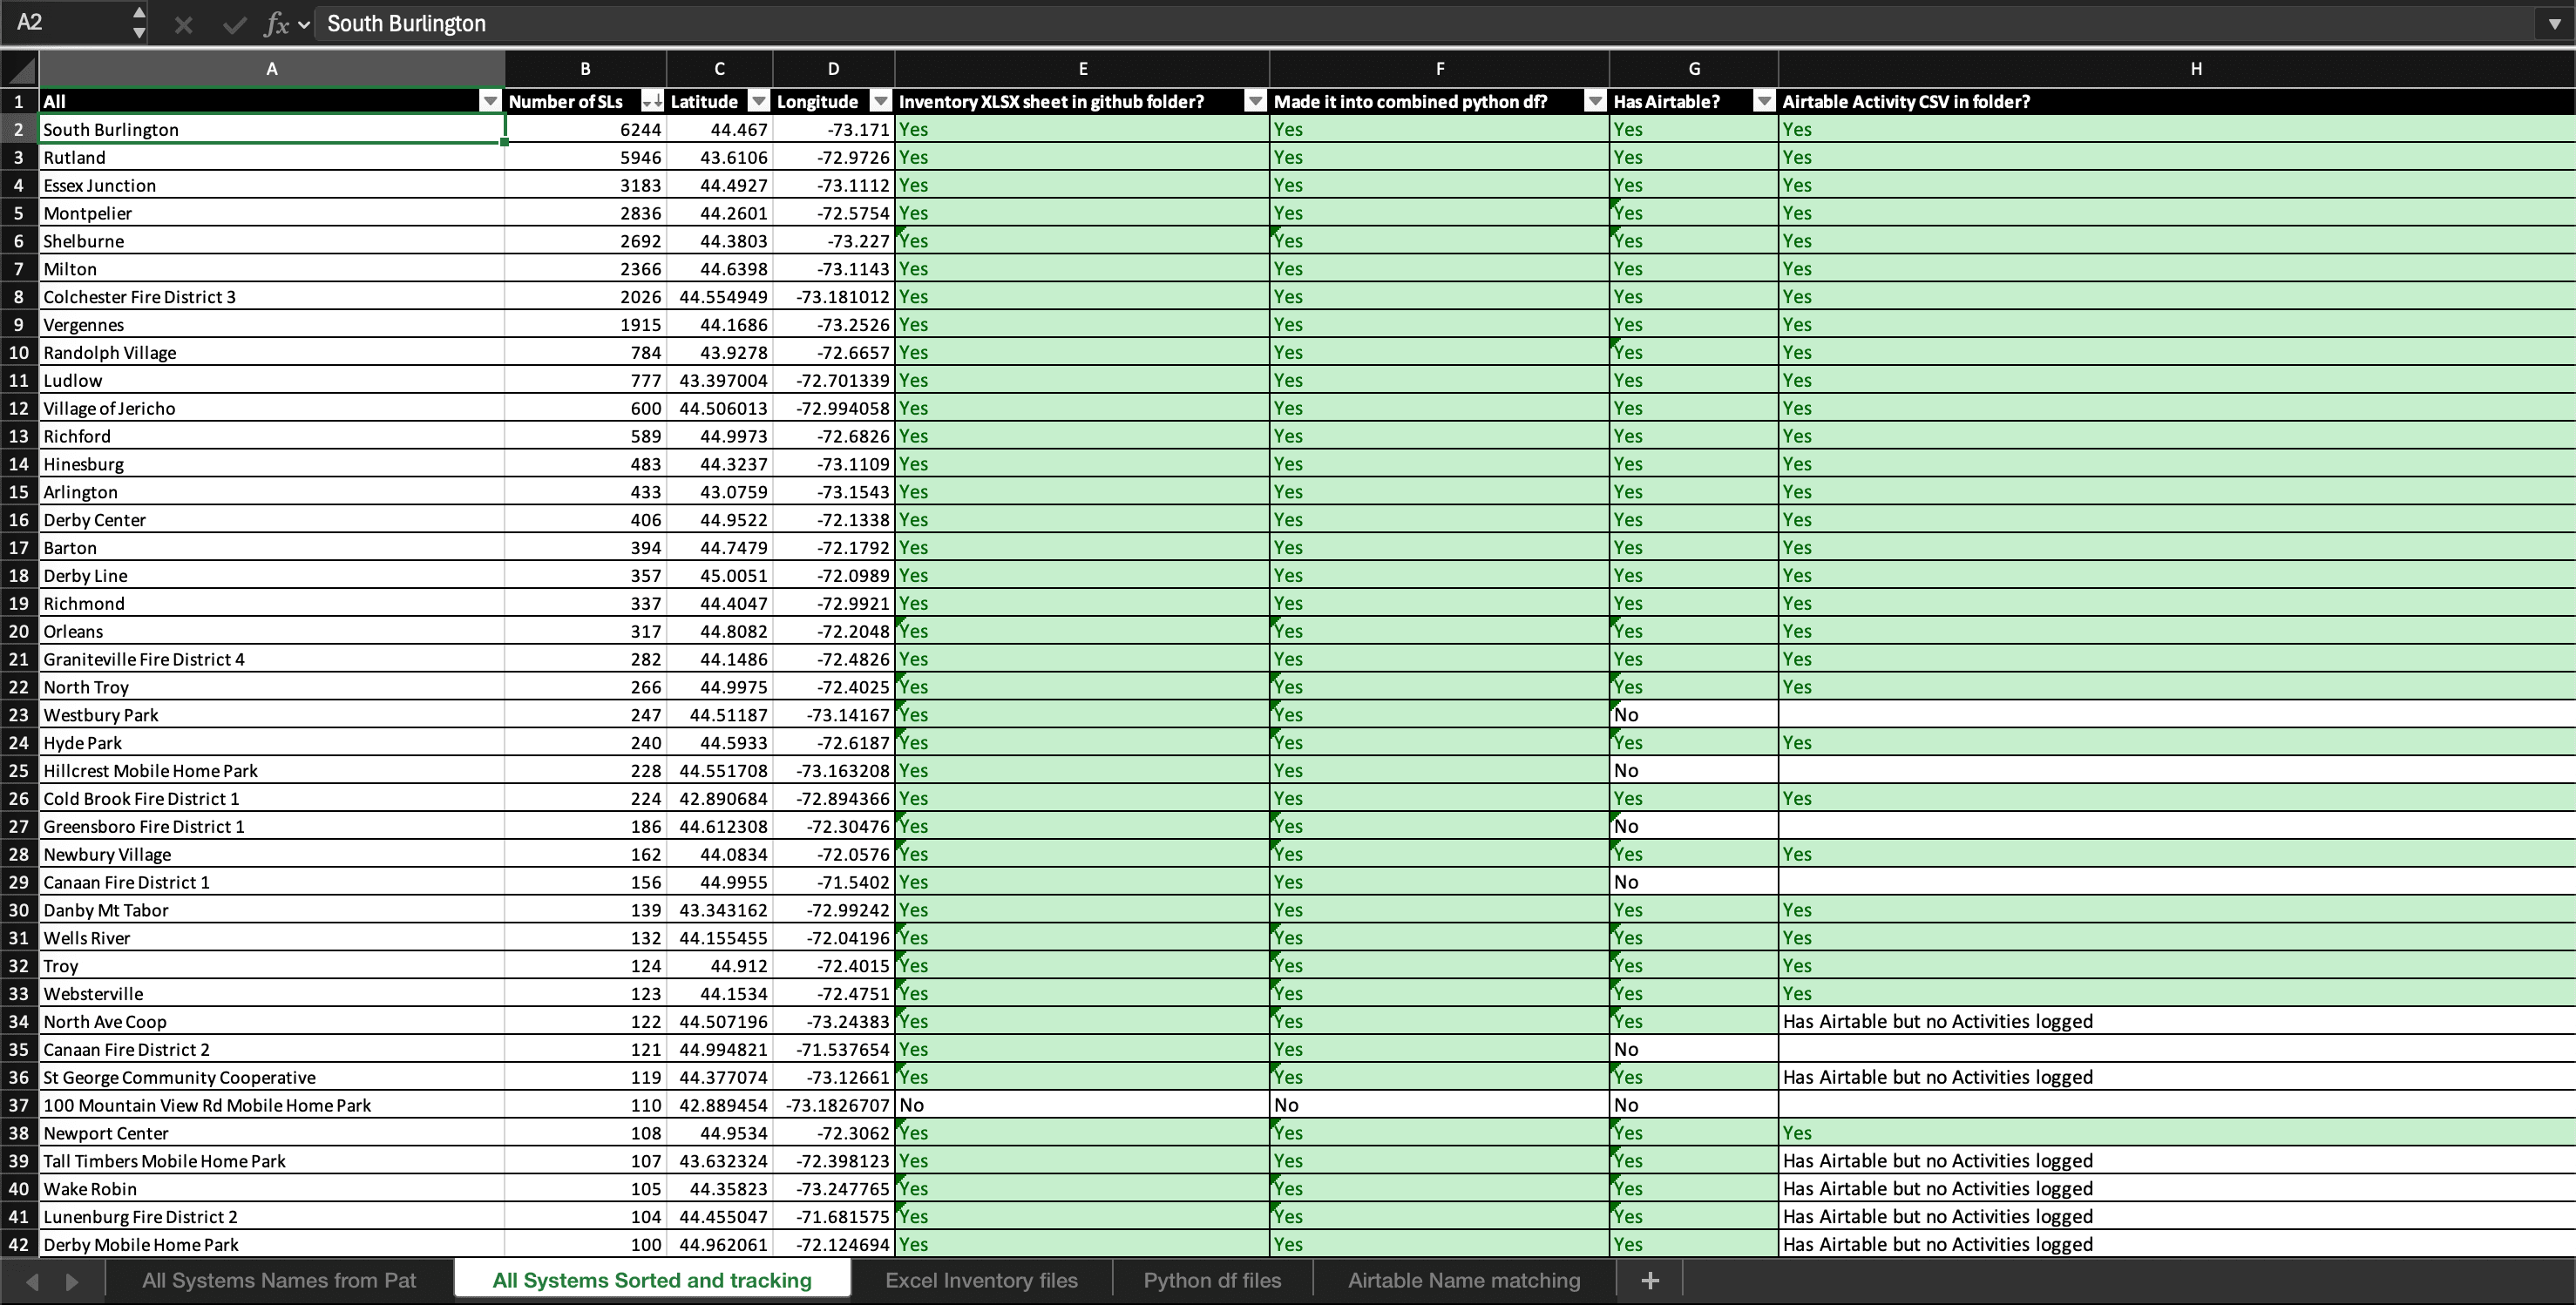Click the formula bar text South Burlington
Screen dimensions: 2576x1305
coord(406,23)
